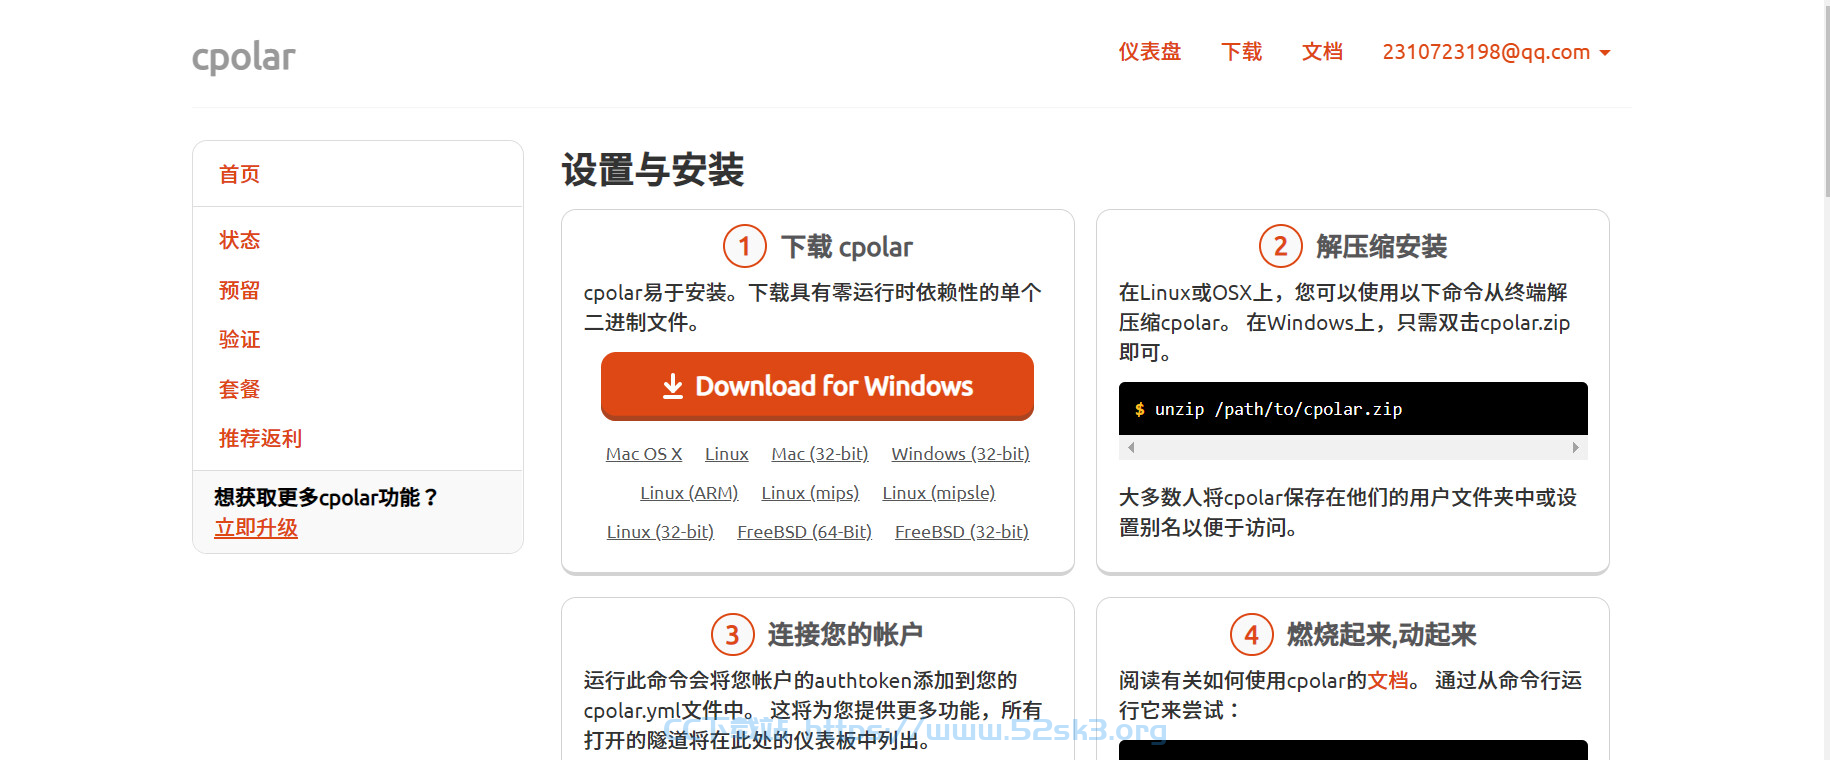Click the FreeBSD (64-Bit) download link
The height and width of the screenshot is (760, 1830).
804,532
